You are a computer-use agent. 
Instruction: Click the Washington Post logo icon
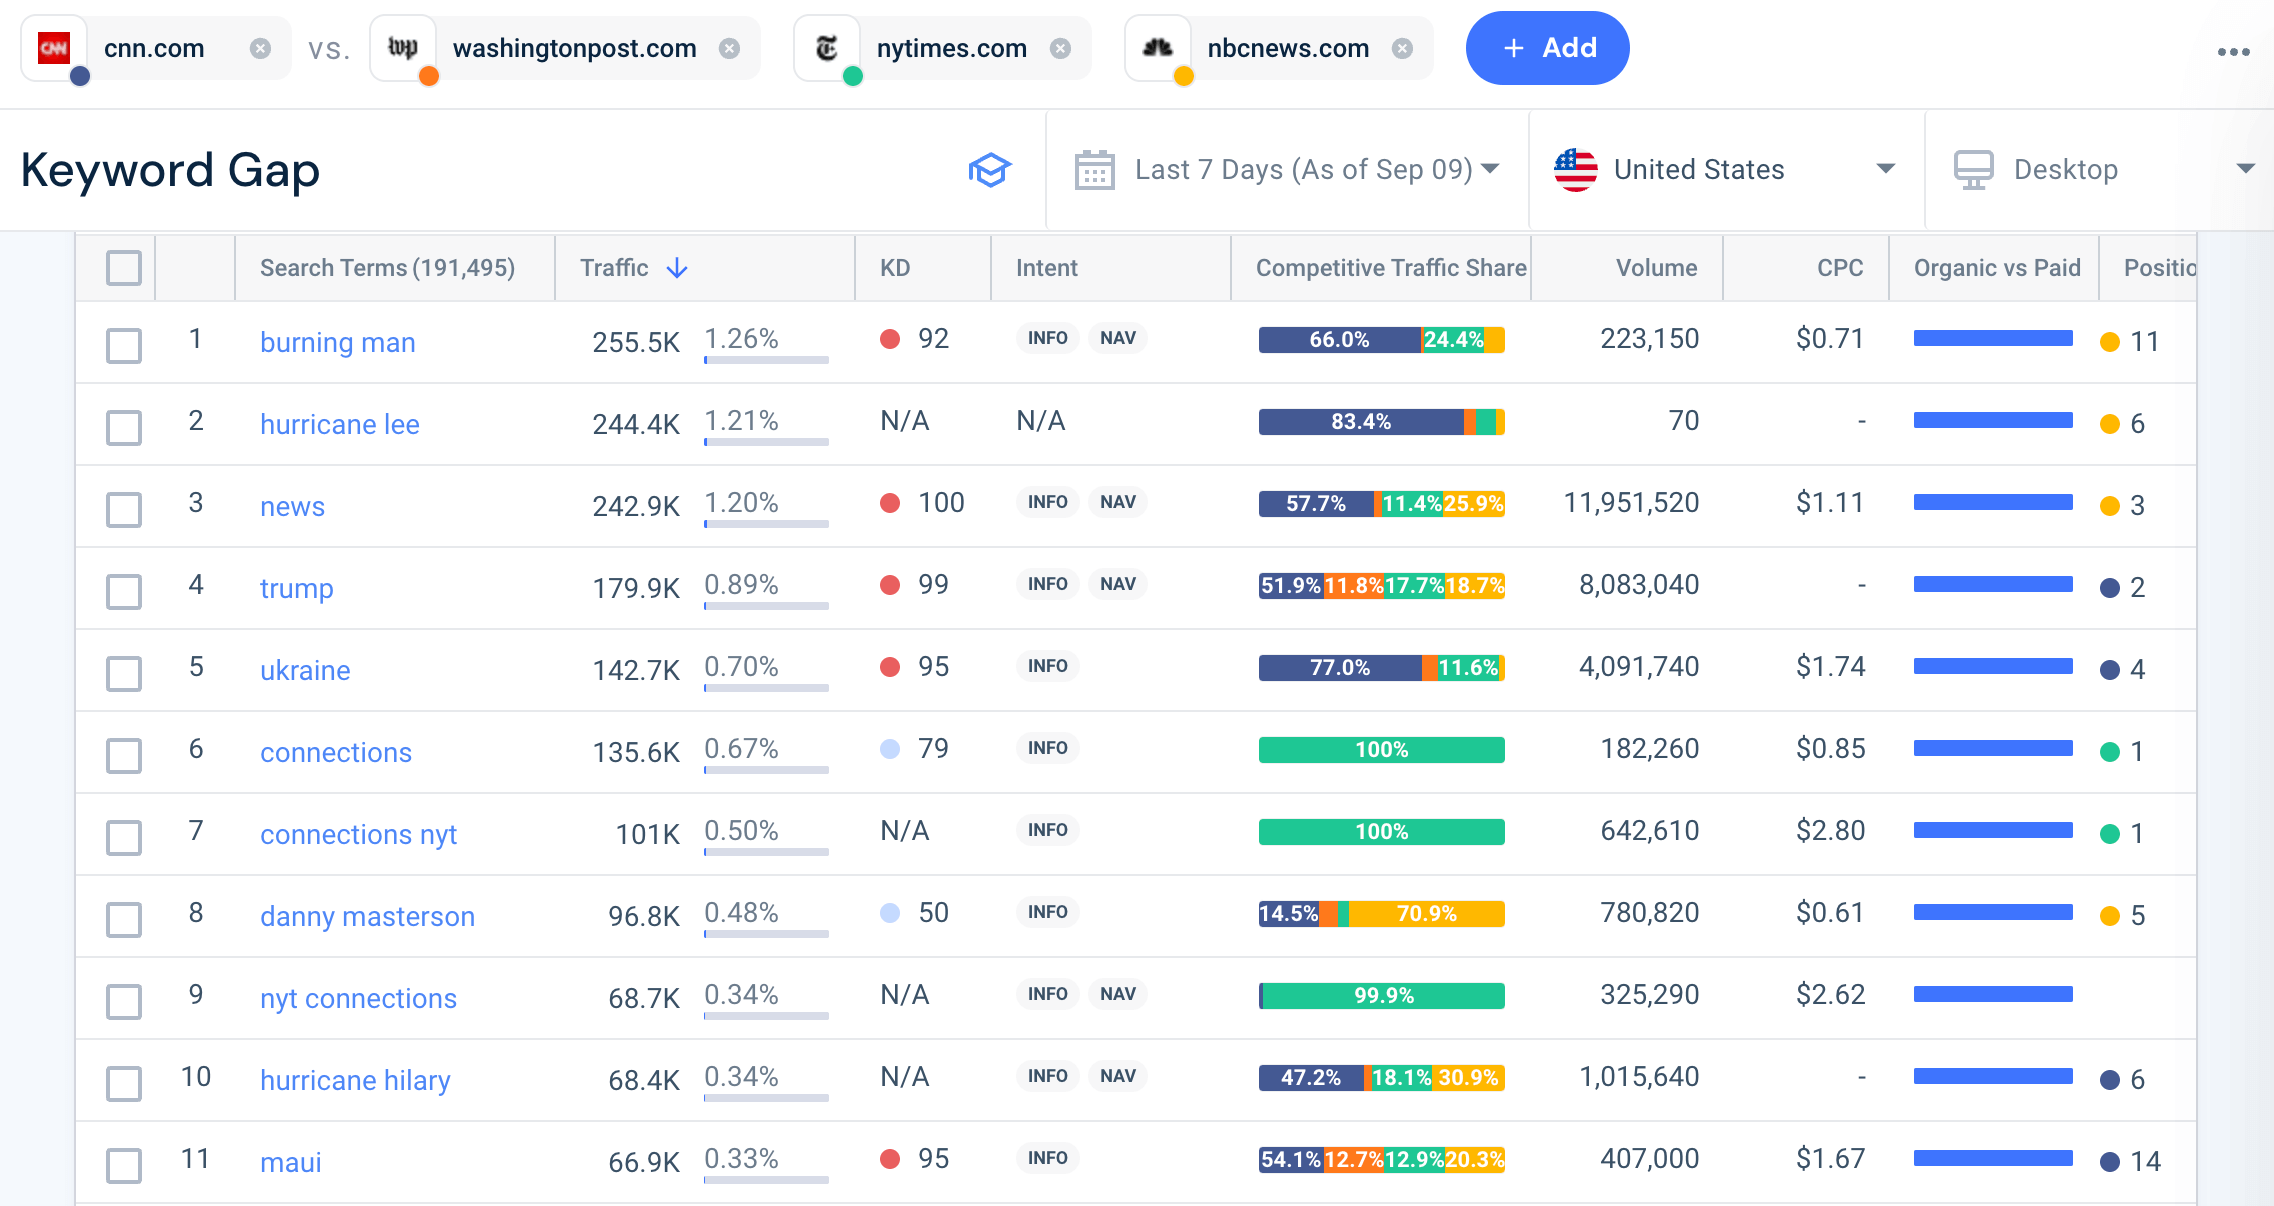(403, 47)
